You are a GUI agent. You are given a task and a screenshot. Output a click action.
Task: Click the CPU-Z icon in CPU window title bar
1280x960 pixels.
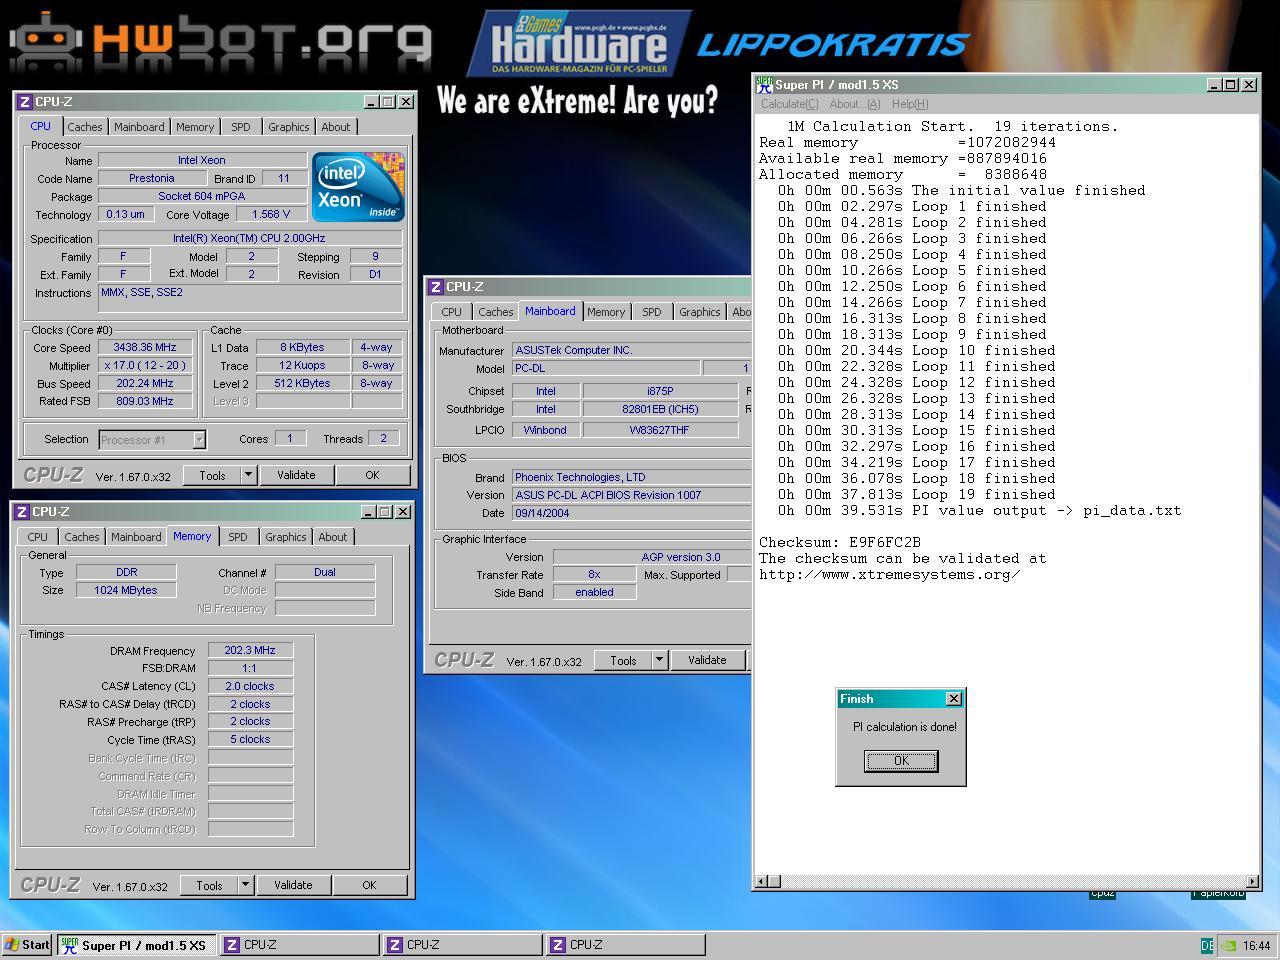tap(25, 102)
